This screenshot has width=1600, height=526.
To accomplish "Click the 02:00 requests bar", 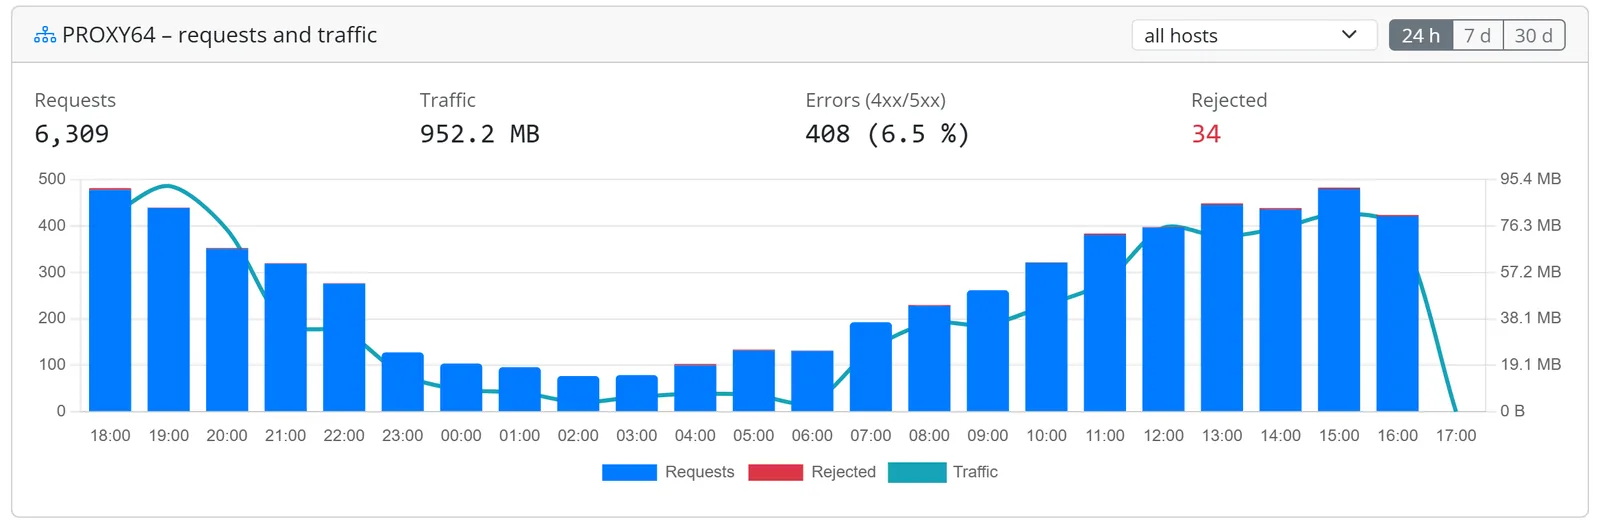I will [578, 394].
